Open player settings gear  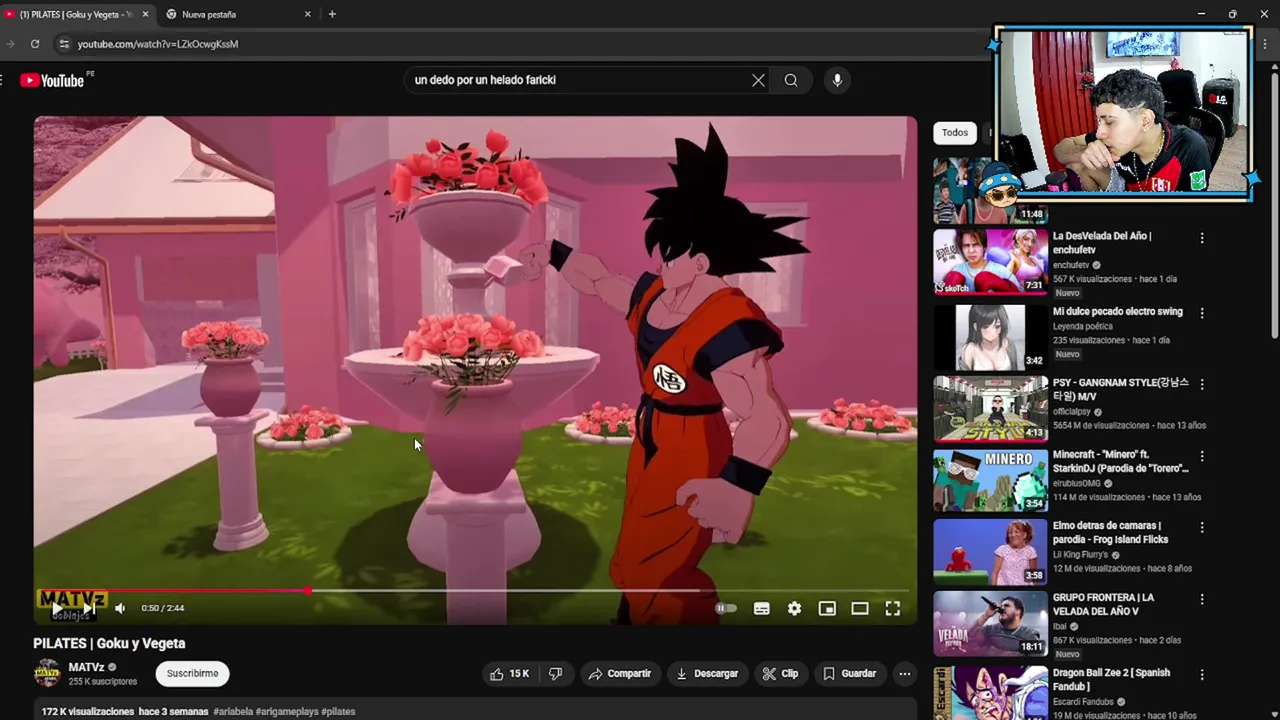[x=794, y=608]
